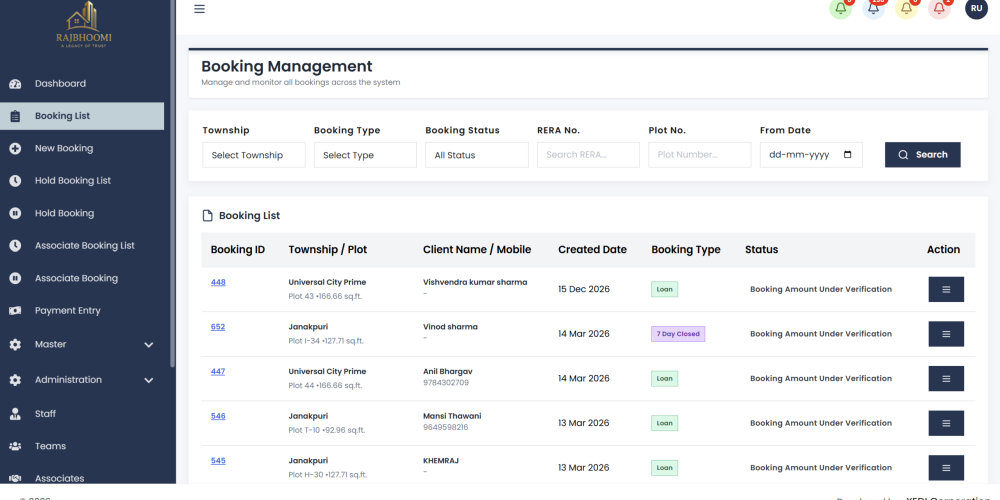The width and height of the screenshot is (1000, 500).
Task: Open the blue notification bell
Action: click(874, 9)
